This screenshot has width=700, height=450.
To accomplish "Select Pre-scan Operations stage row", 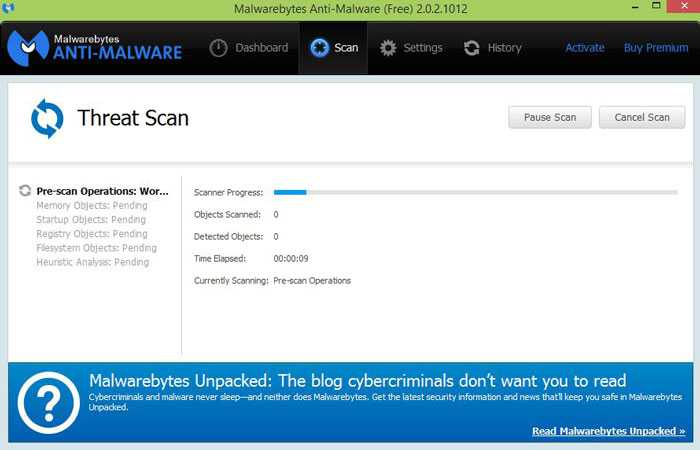I will (x=94, y=191).
